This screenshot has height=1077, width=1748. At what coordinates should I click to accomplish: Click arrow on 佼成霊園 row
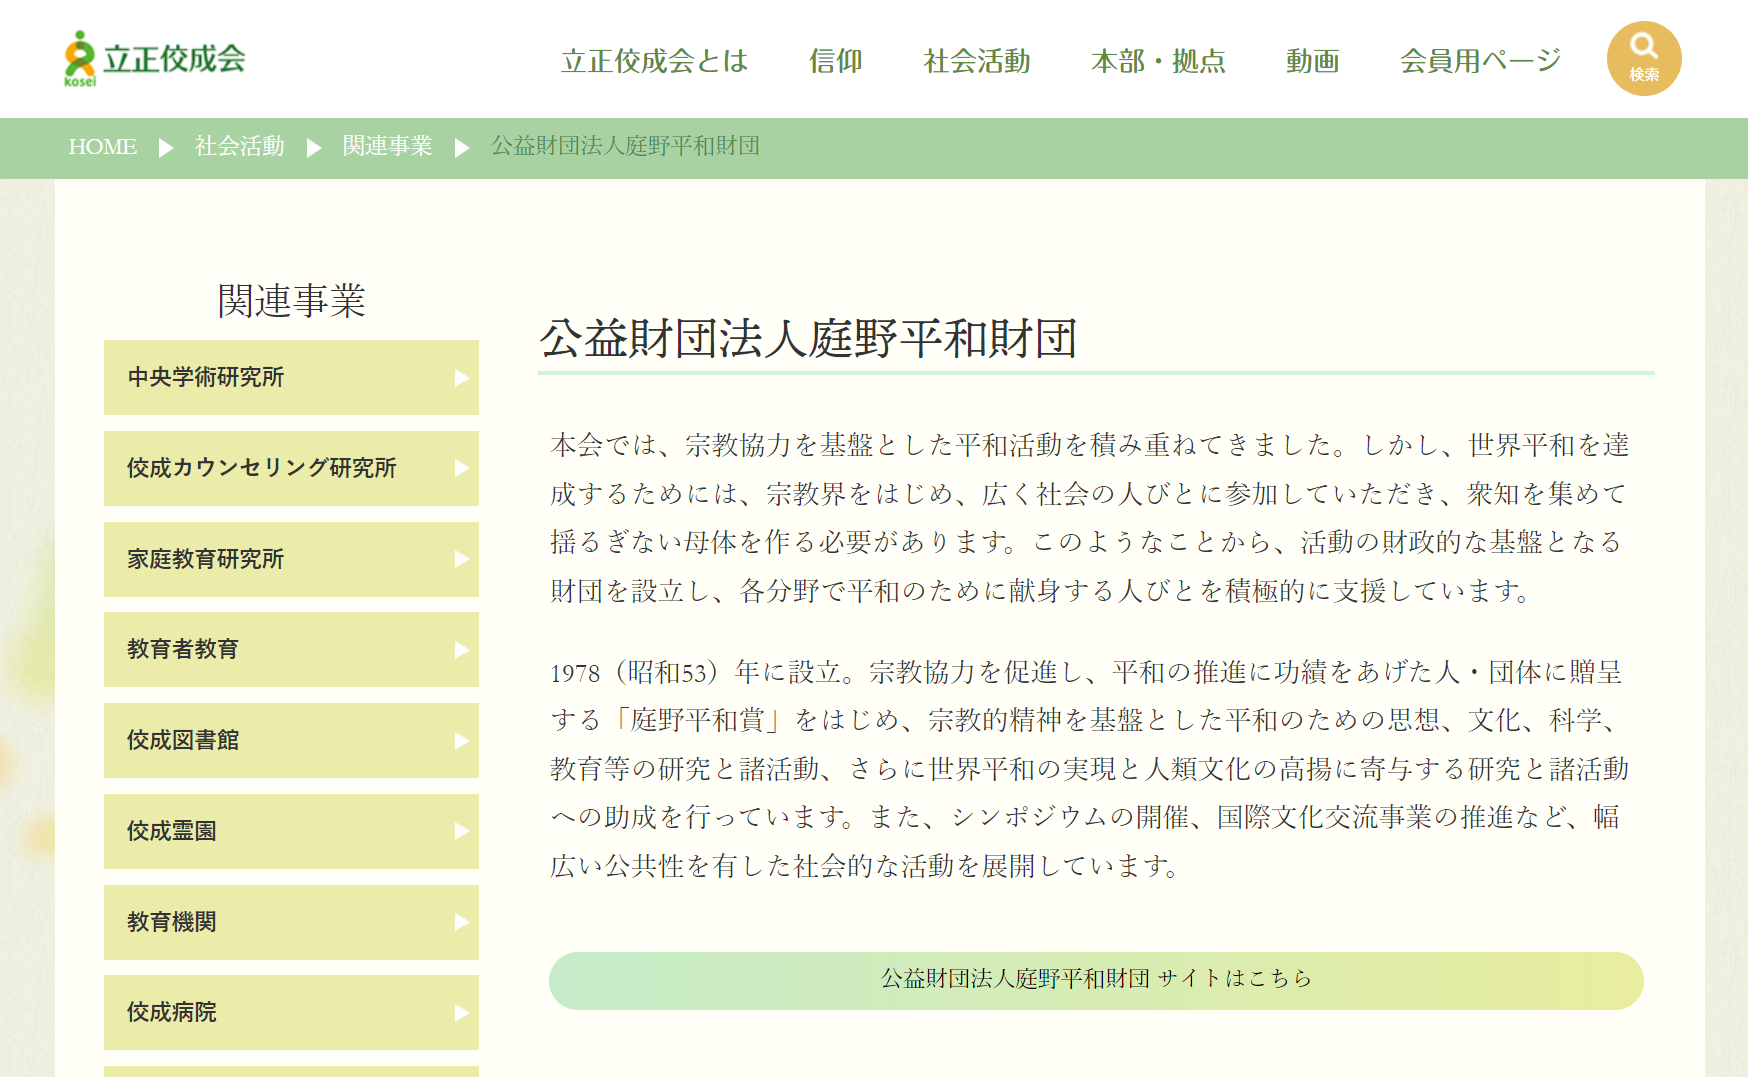(x=461, y=831)
